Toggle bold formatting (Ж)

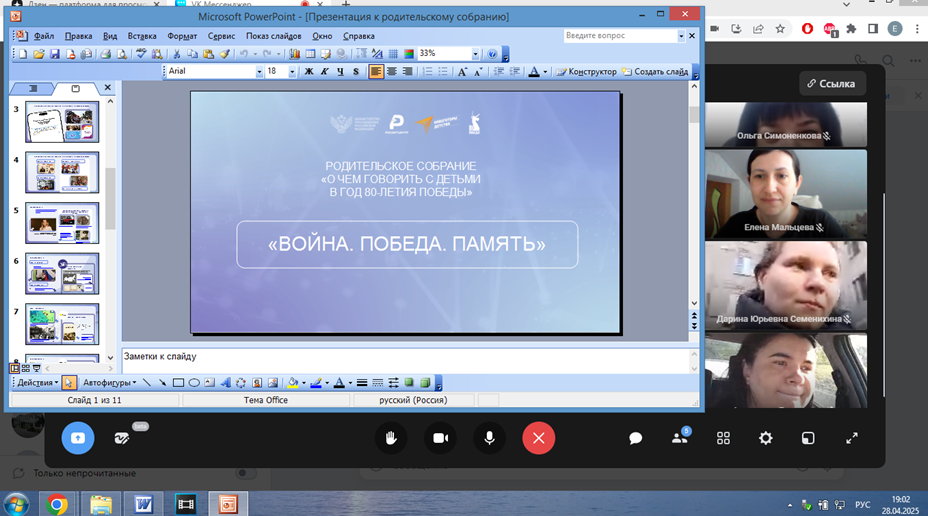[x=308, y=72]
